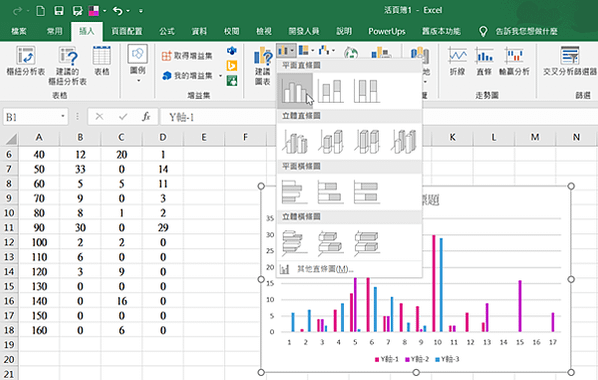Click the Y軸-2 purple legend entry
The height and width of the screenshot is (380, 598).
coord(416,359)
